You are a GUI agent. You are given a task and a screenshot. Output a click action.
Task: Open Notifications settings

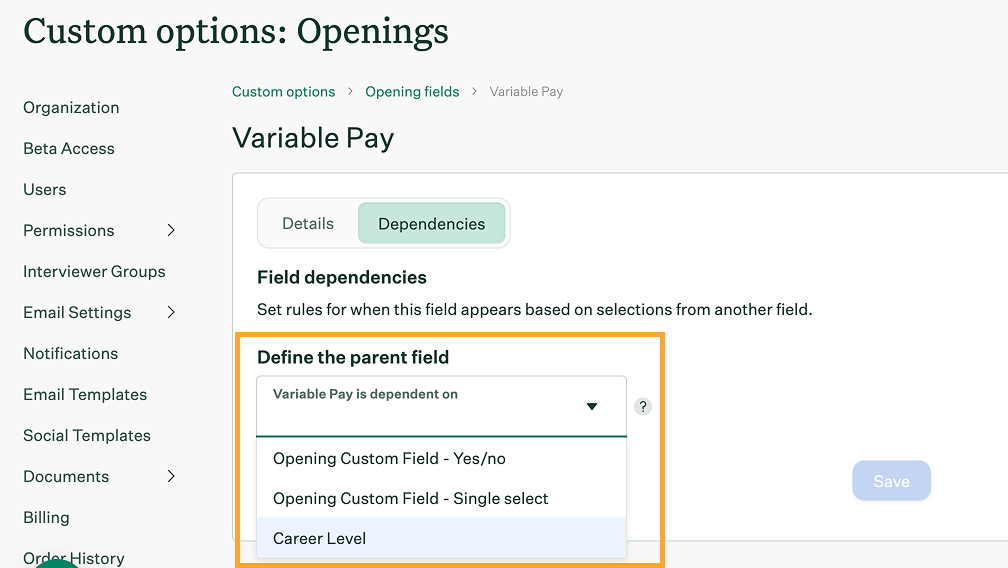pyautogui.click(x=71, y=354)
